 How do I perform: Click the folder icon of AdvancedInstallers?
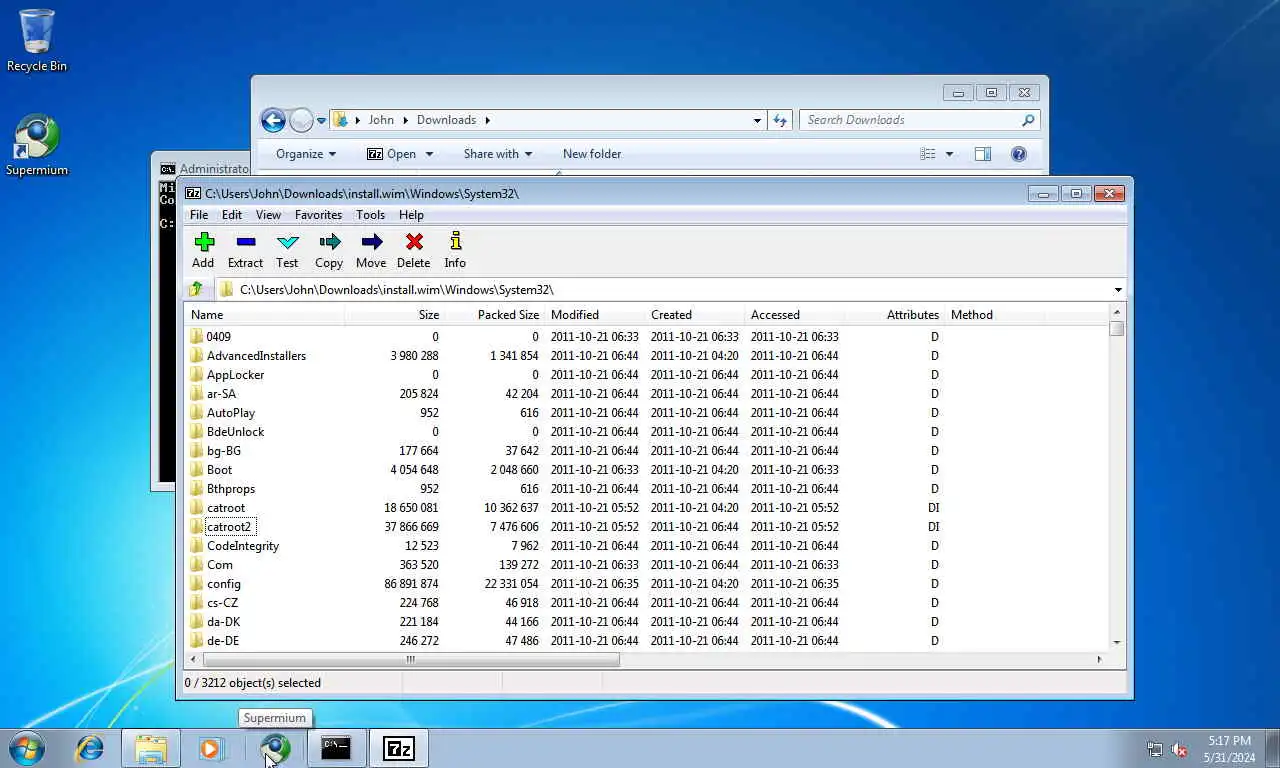[x=197, y=356]
